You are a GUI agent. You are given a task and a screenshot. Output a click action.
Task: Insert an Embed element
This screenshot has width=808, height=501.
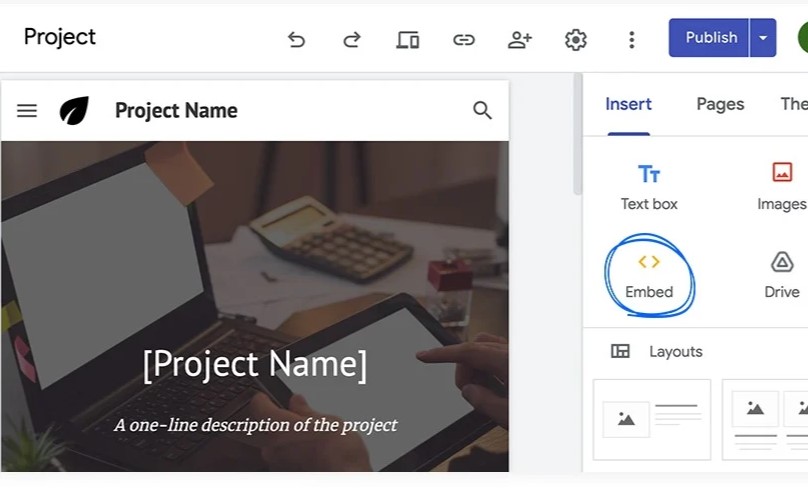pos(649,275)
